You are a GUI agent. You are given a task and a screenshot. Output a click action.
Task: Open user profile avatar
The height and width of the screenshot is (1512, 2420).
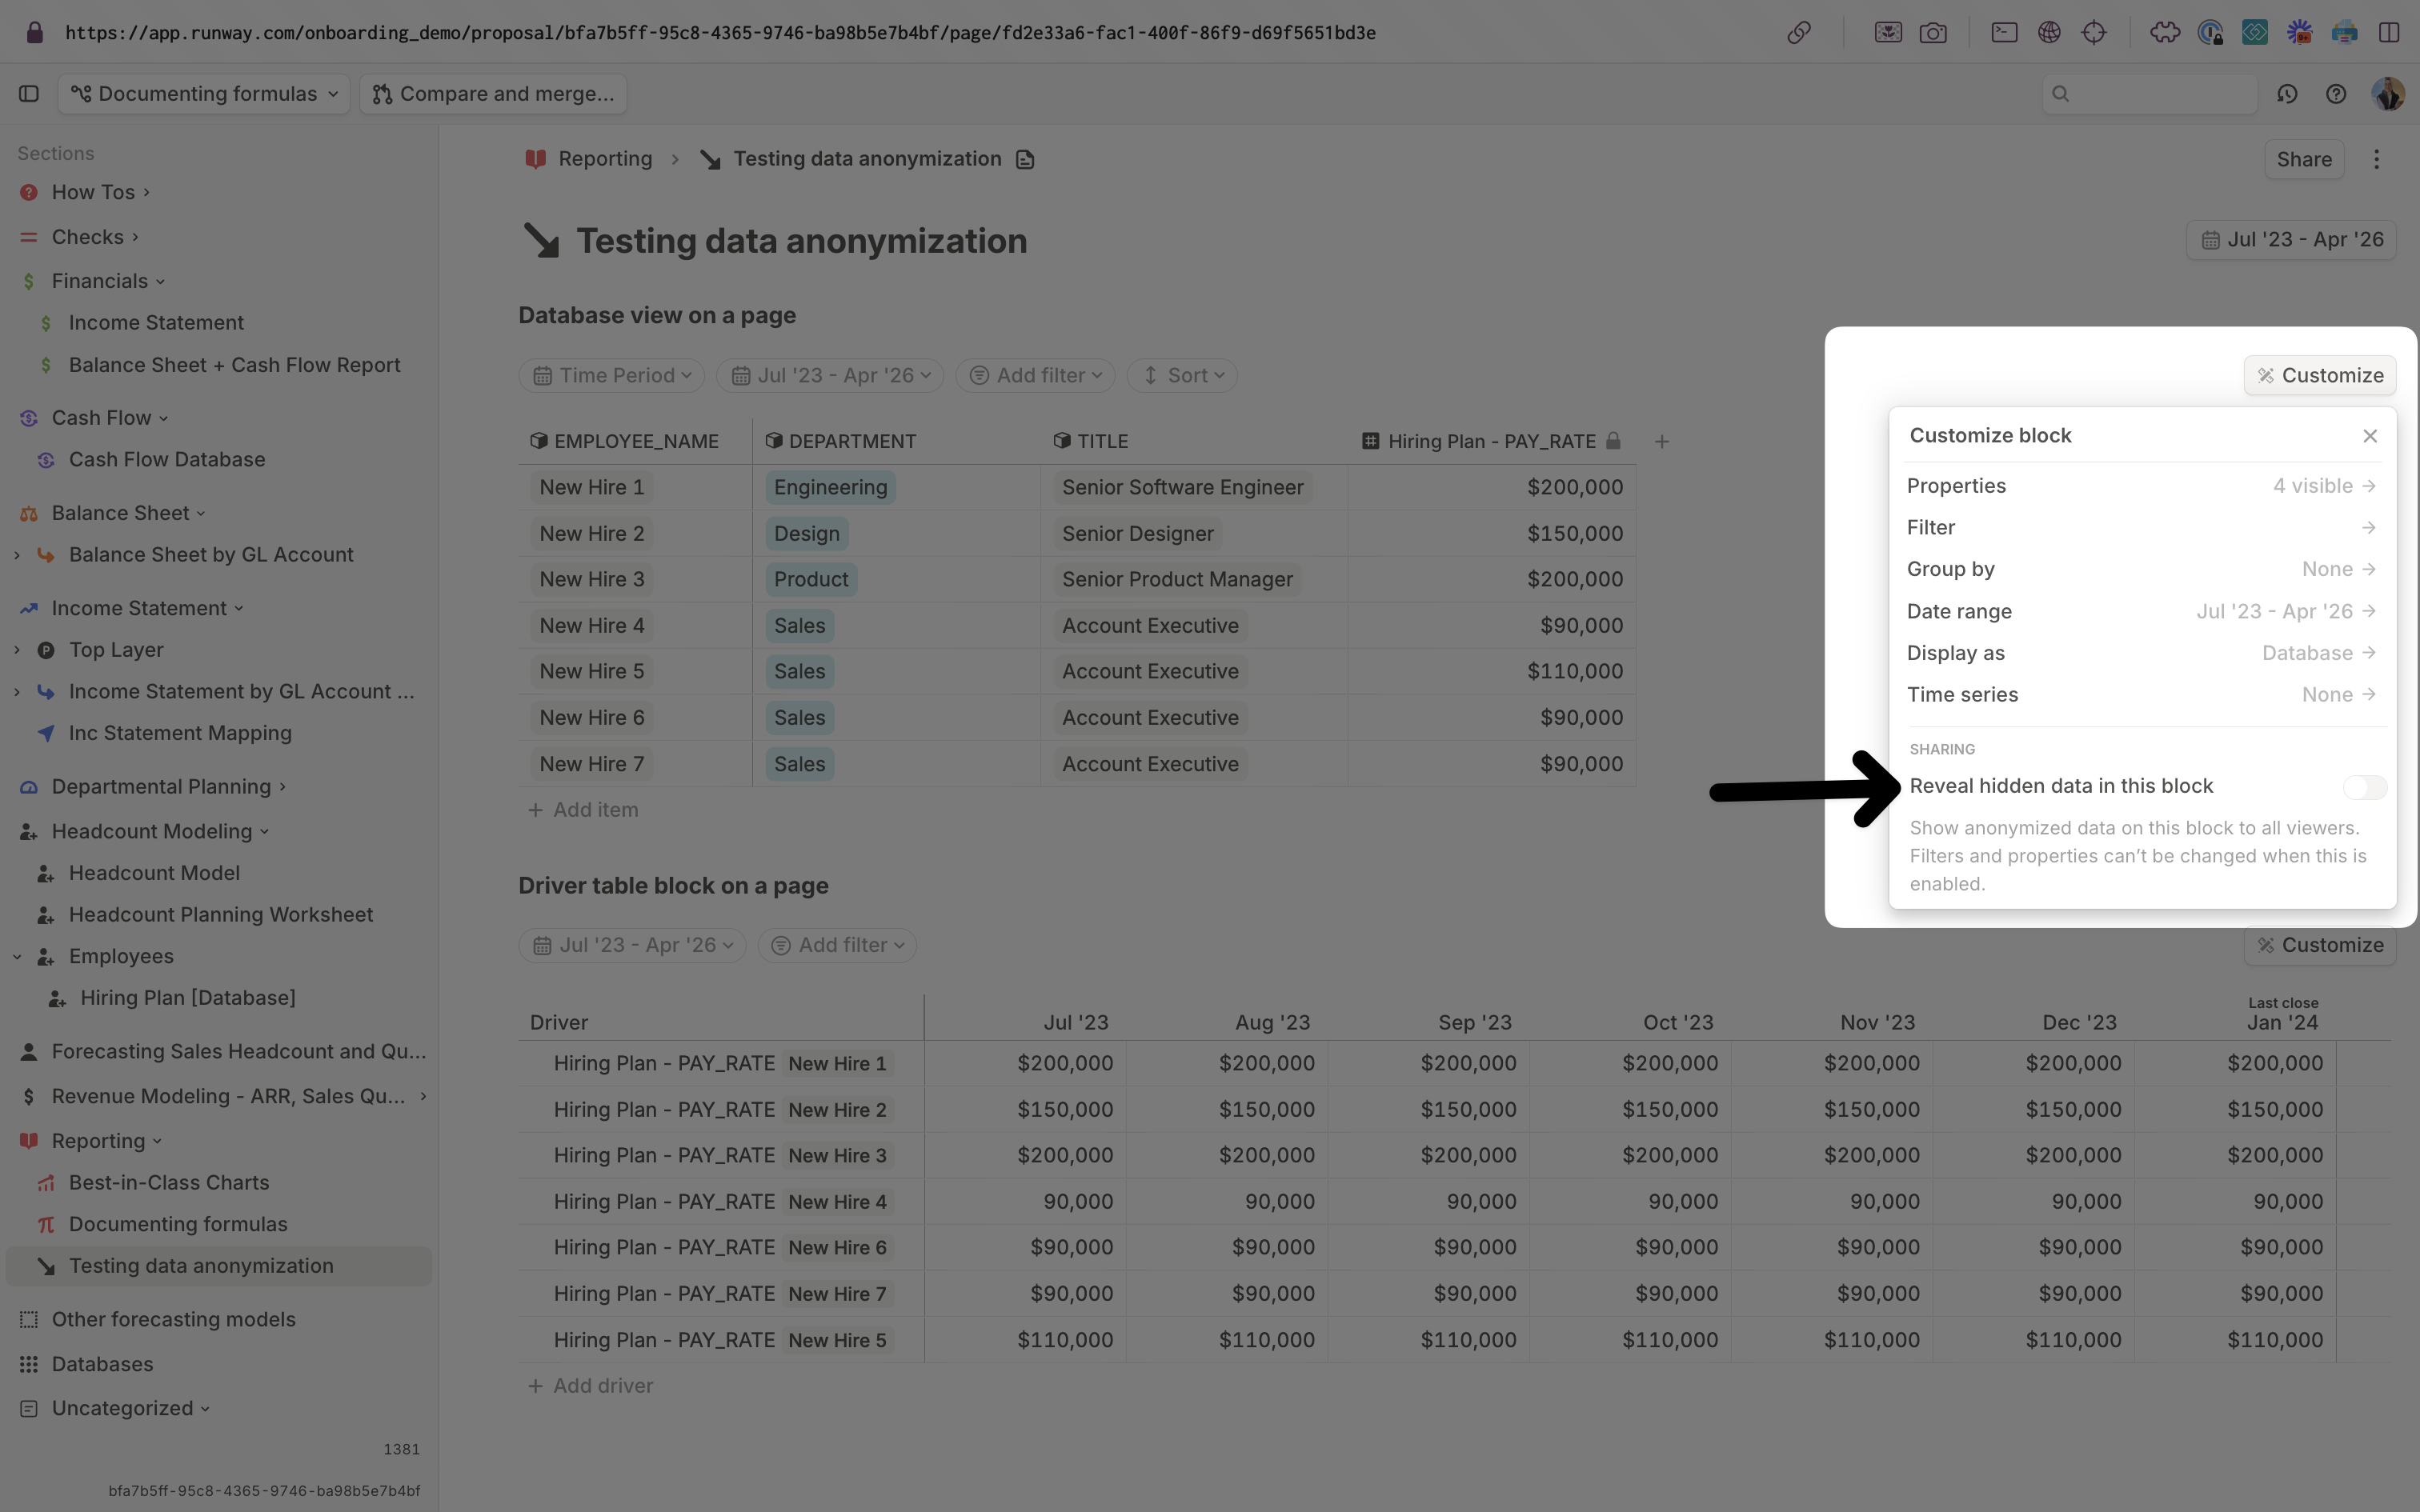coord(2388,94)
